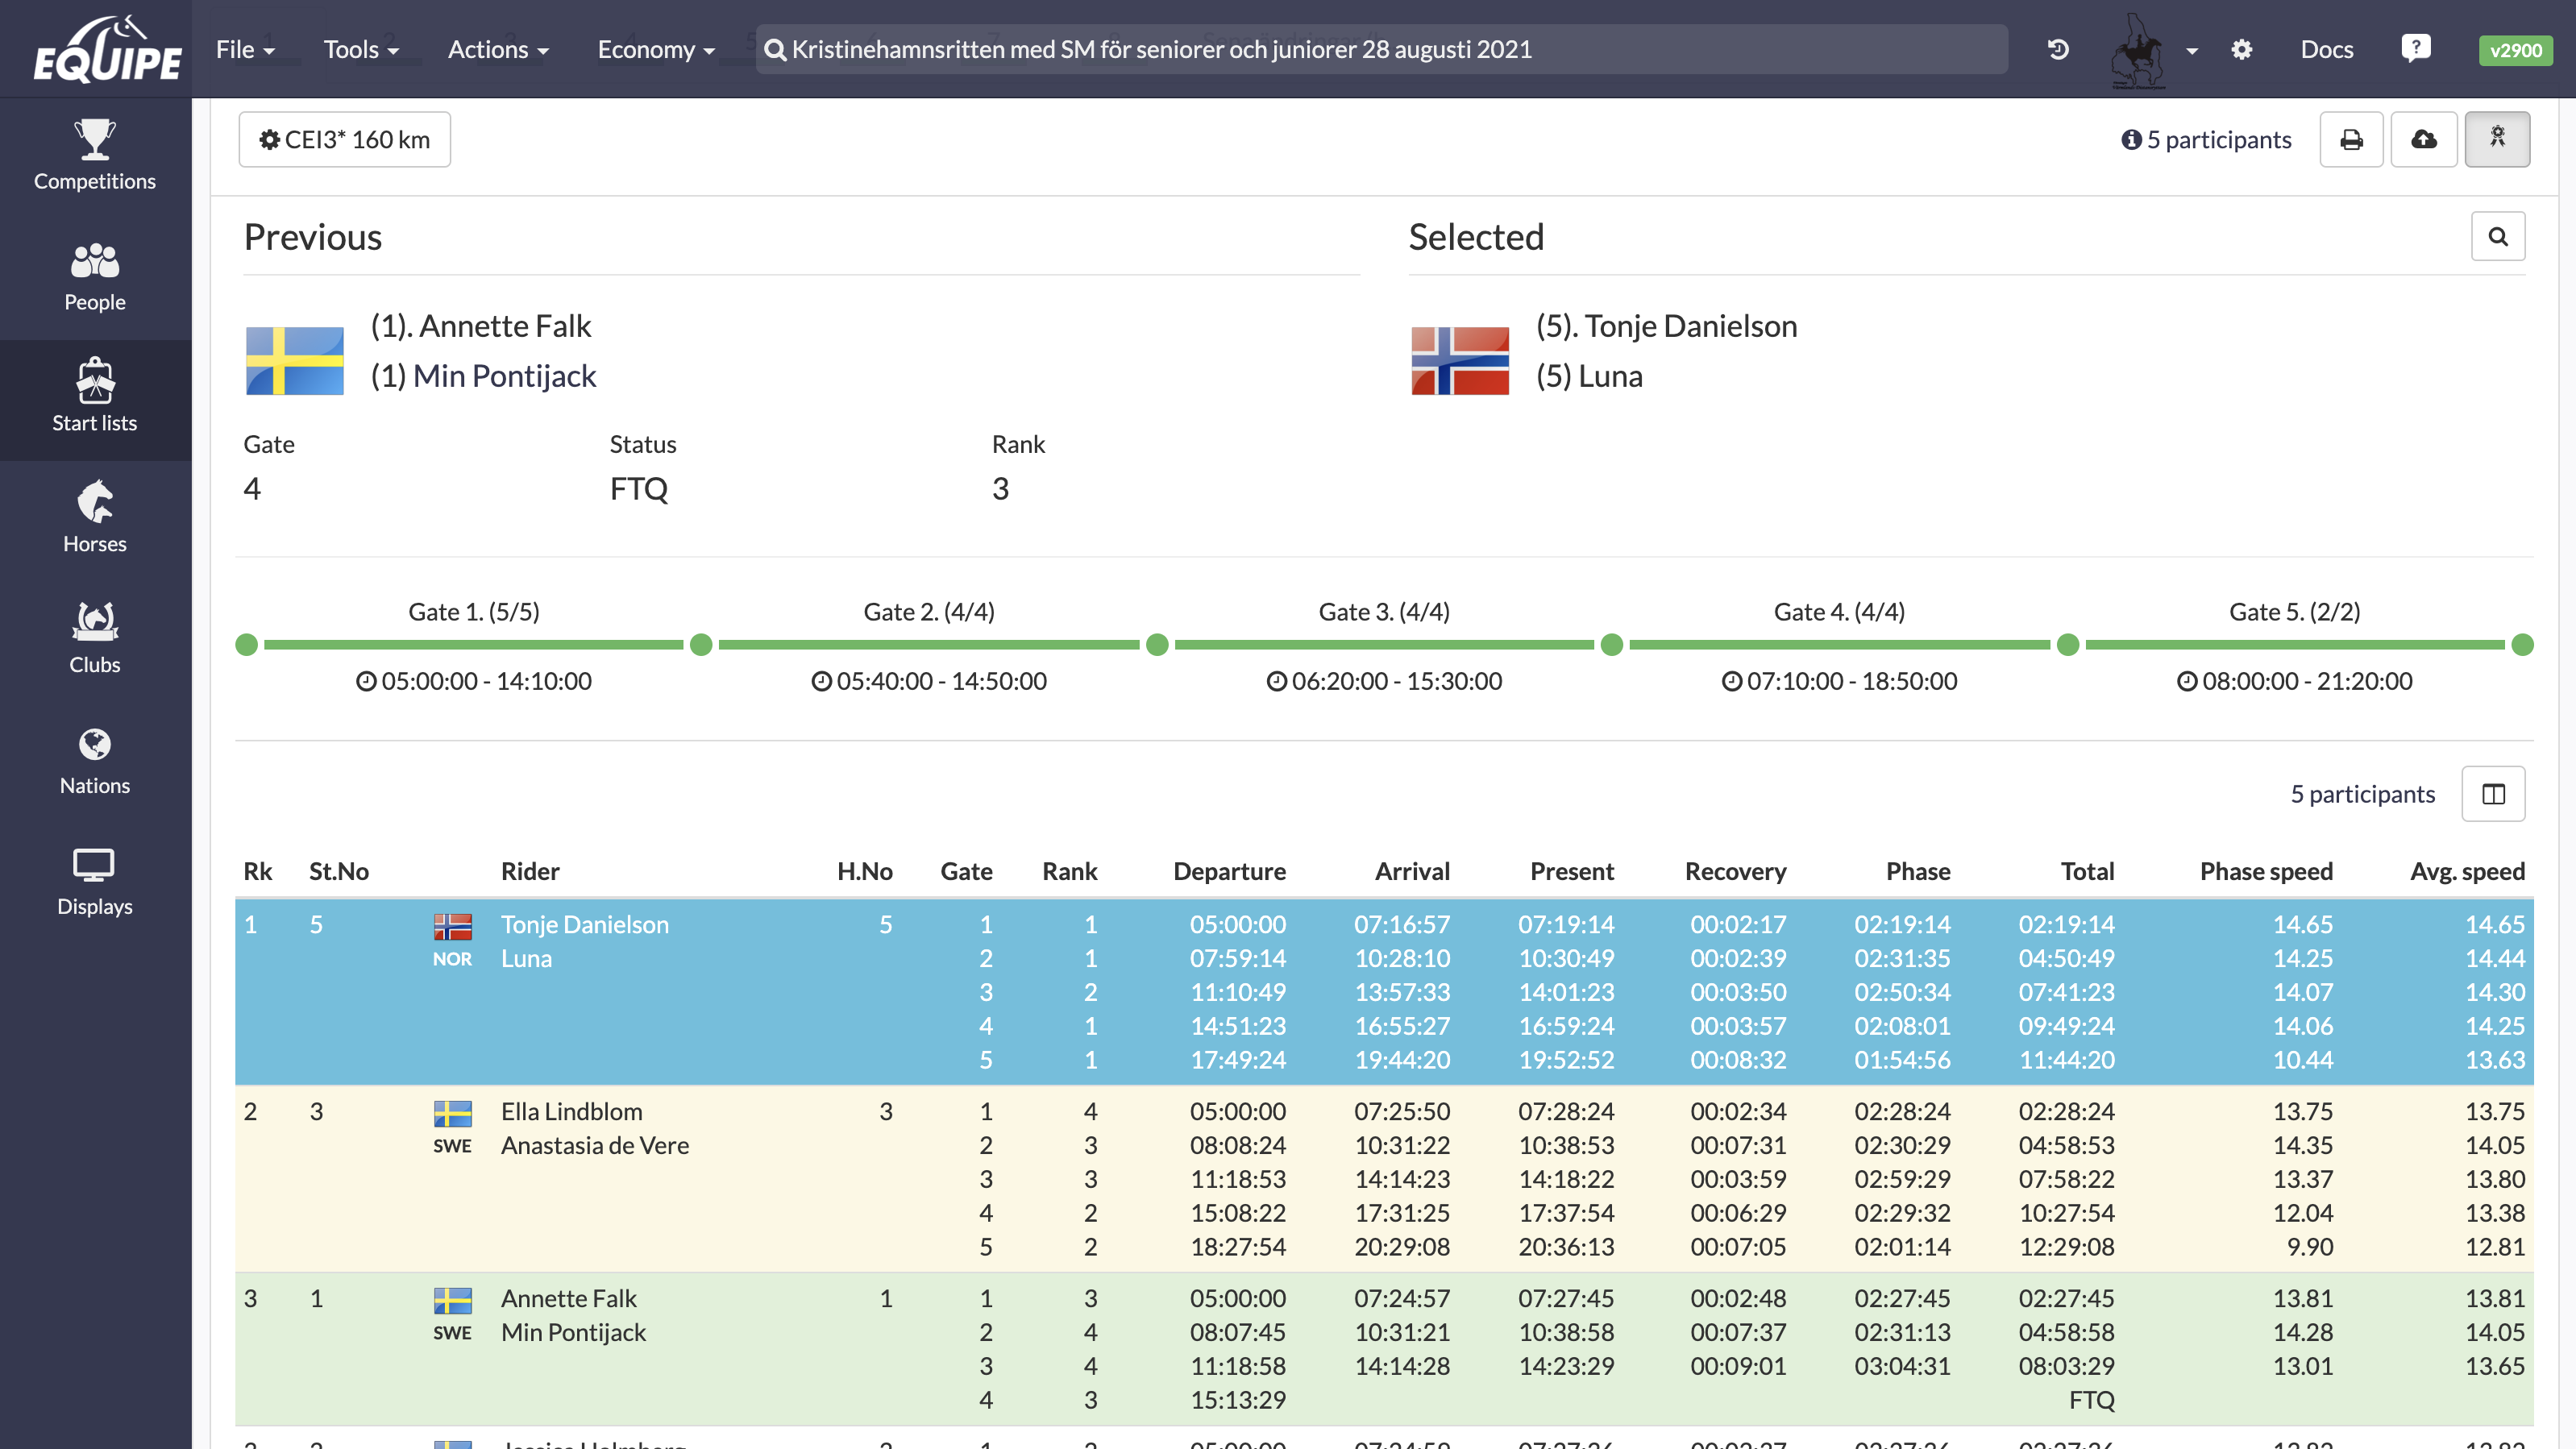Open search for selected rider

click(x=2497, y=237)
